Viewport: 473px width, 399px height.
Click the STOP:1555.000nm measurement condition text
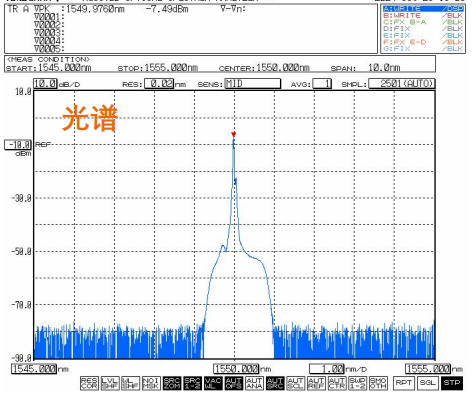pos(158,68)
